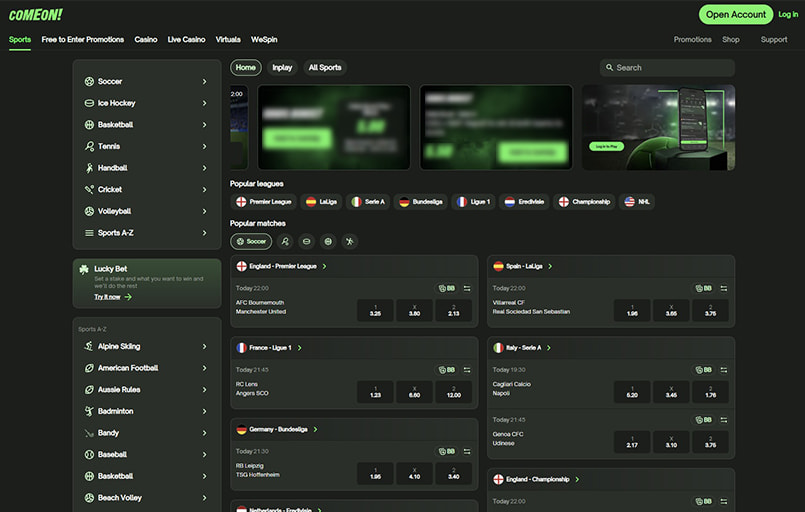Viewport: 805px width, 512px height.
Task: Click the American Football icon in sidebar
Action: pos(89,368)
